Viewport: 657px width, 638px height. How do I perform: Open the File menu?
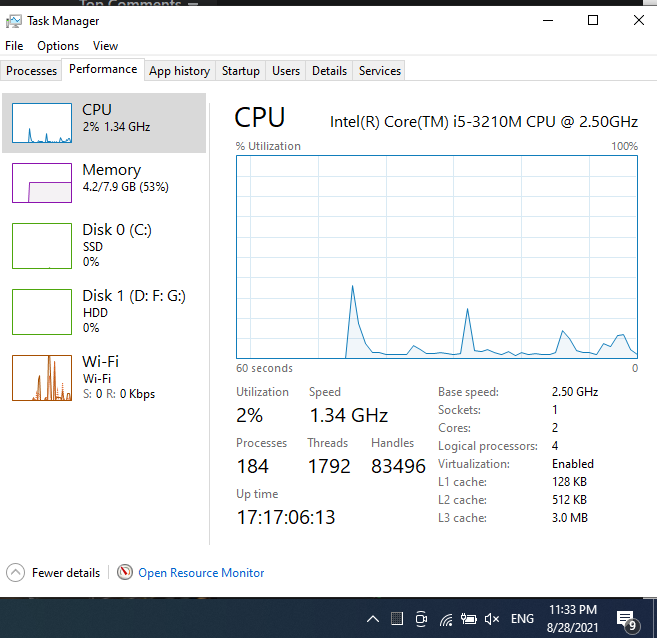pyautogui.click(x=14, y=46)
